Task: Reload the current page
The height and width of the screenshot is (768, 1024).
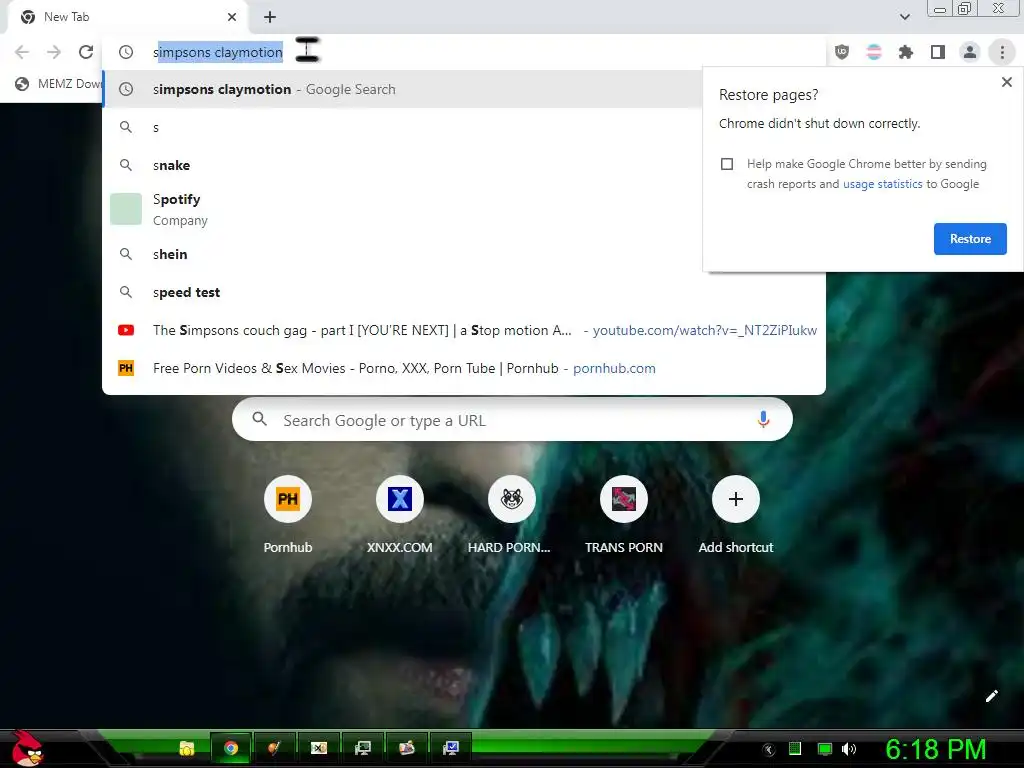Action: coord(86,52)
